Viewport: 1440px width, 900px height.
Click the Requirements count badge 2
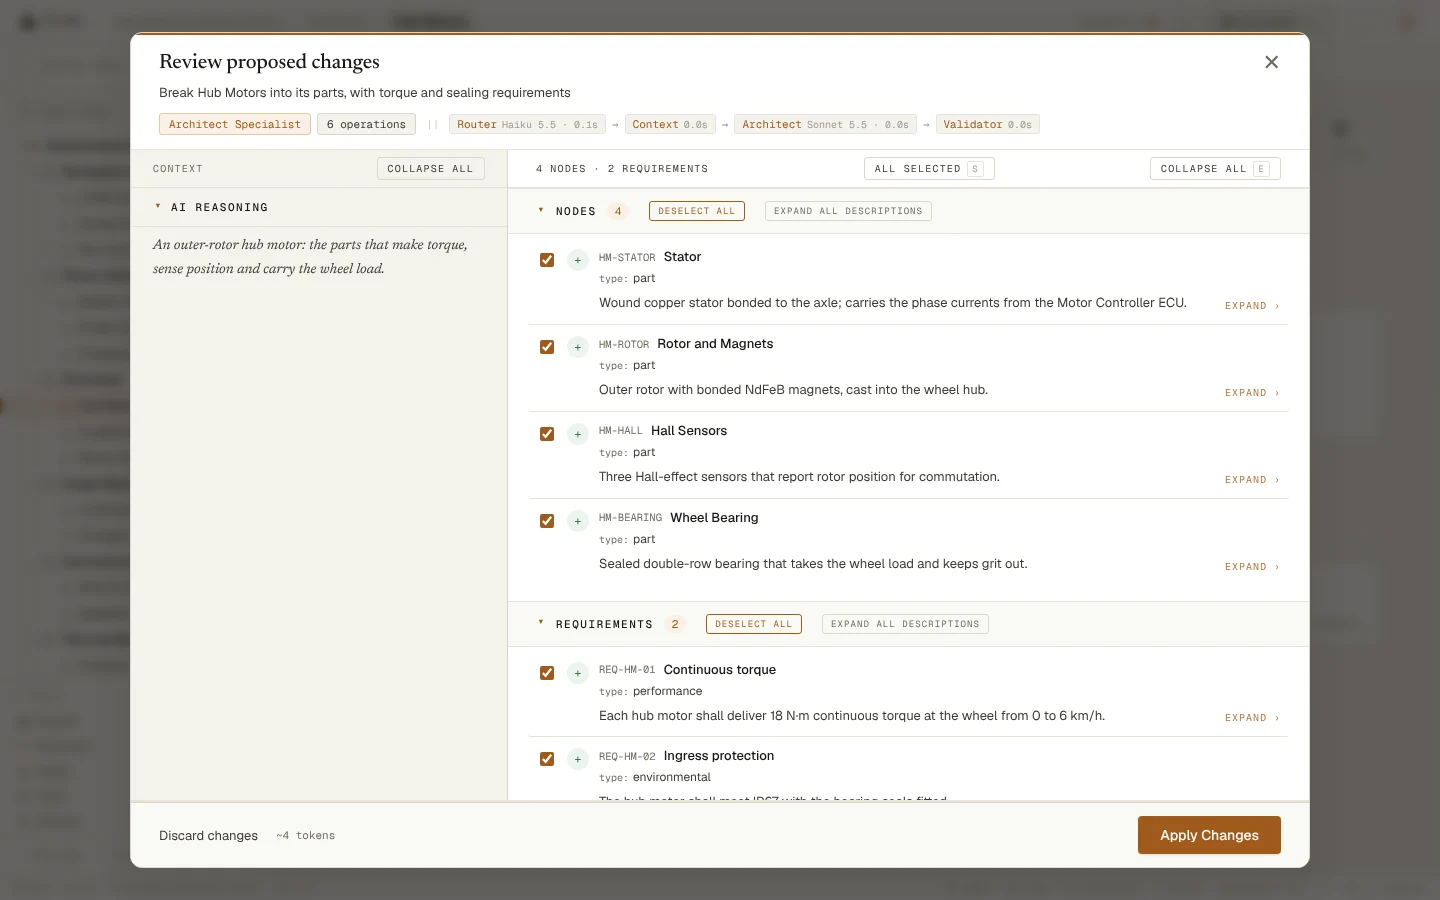pos(675,624)
